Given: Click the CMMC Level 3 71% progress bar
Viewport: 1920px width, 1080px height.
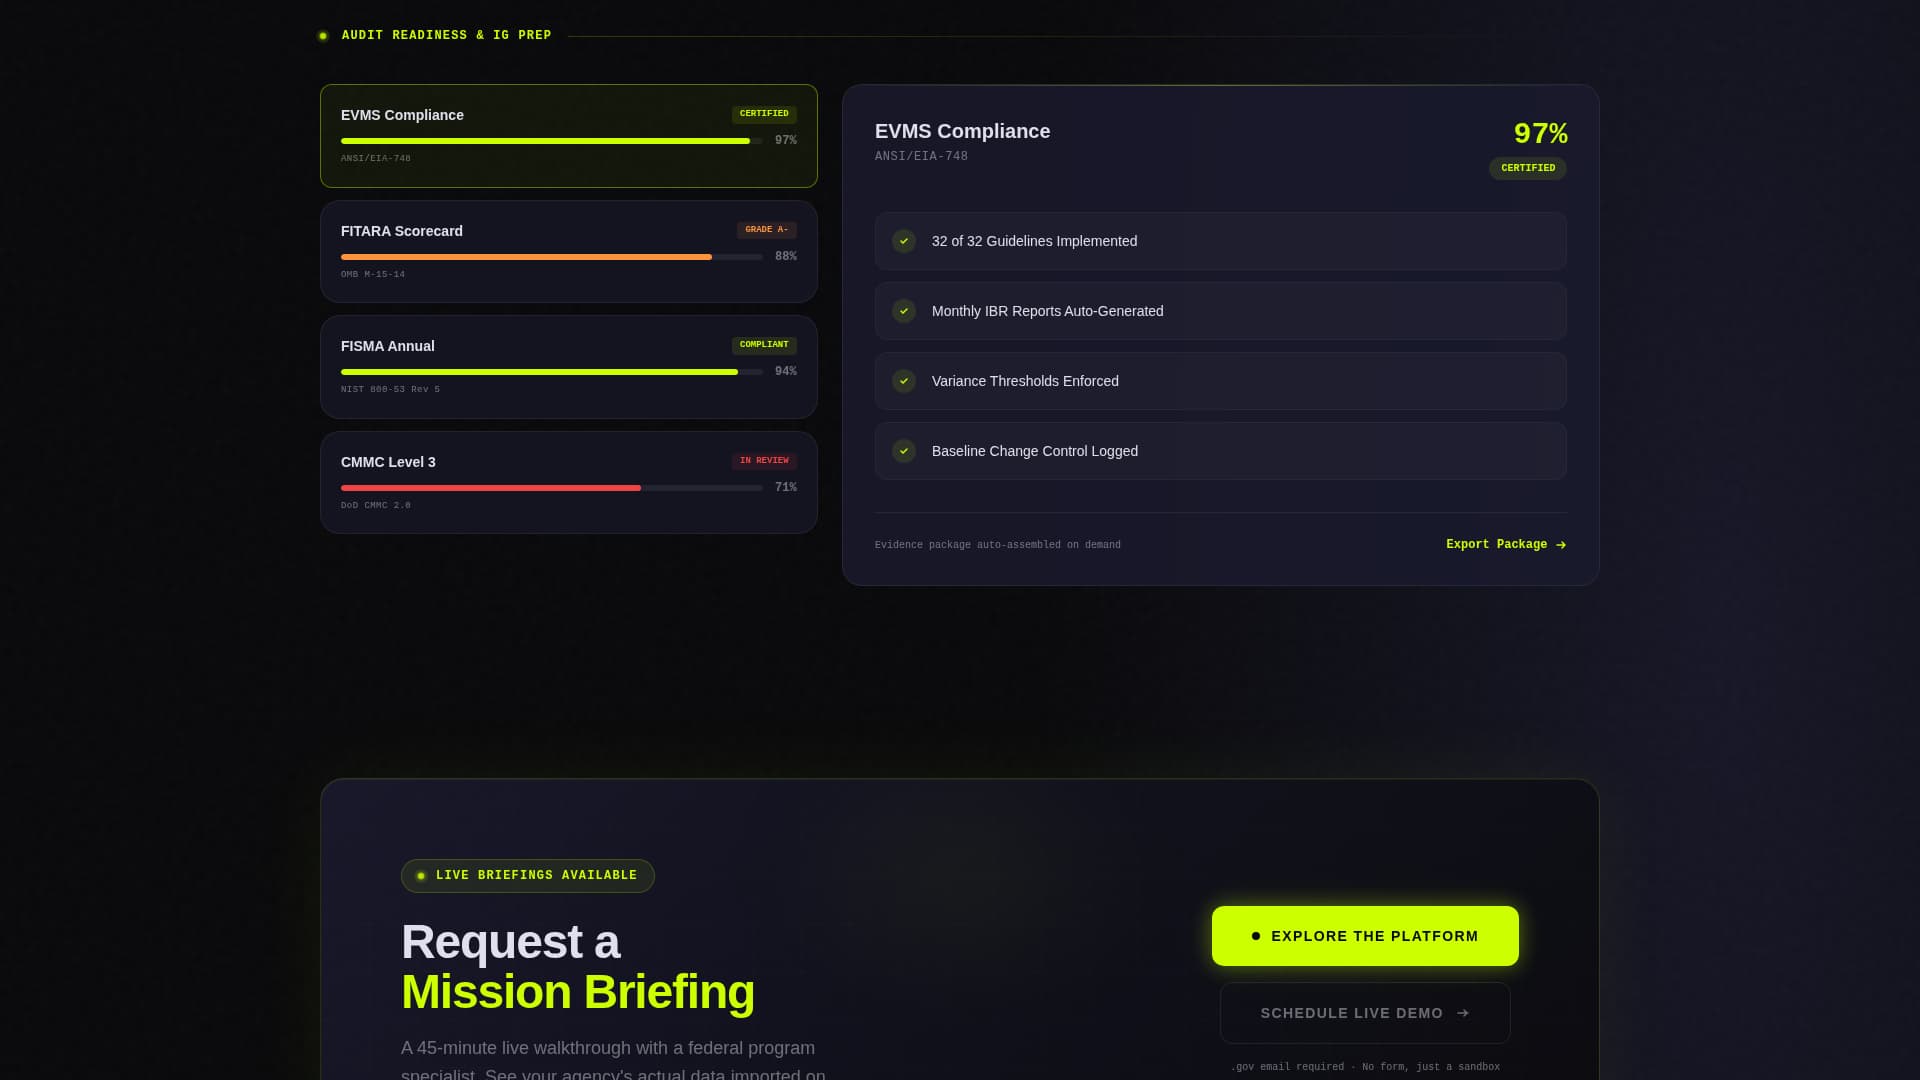Looking at the screenshot, I should [x=551, y=488].
